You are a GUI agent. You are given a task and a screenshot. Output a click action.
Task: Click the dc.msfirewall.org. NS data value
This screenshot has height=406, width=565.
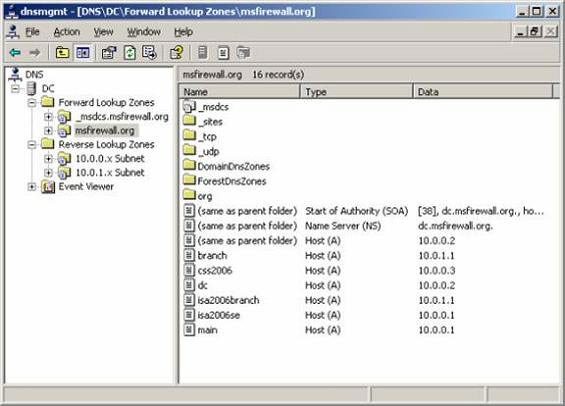point(455,226)
